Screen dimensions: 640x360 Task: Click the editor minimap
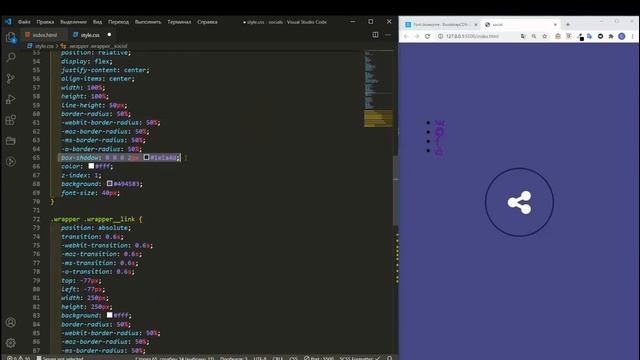tap(378, 88)
